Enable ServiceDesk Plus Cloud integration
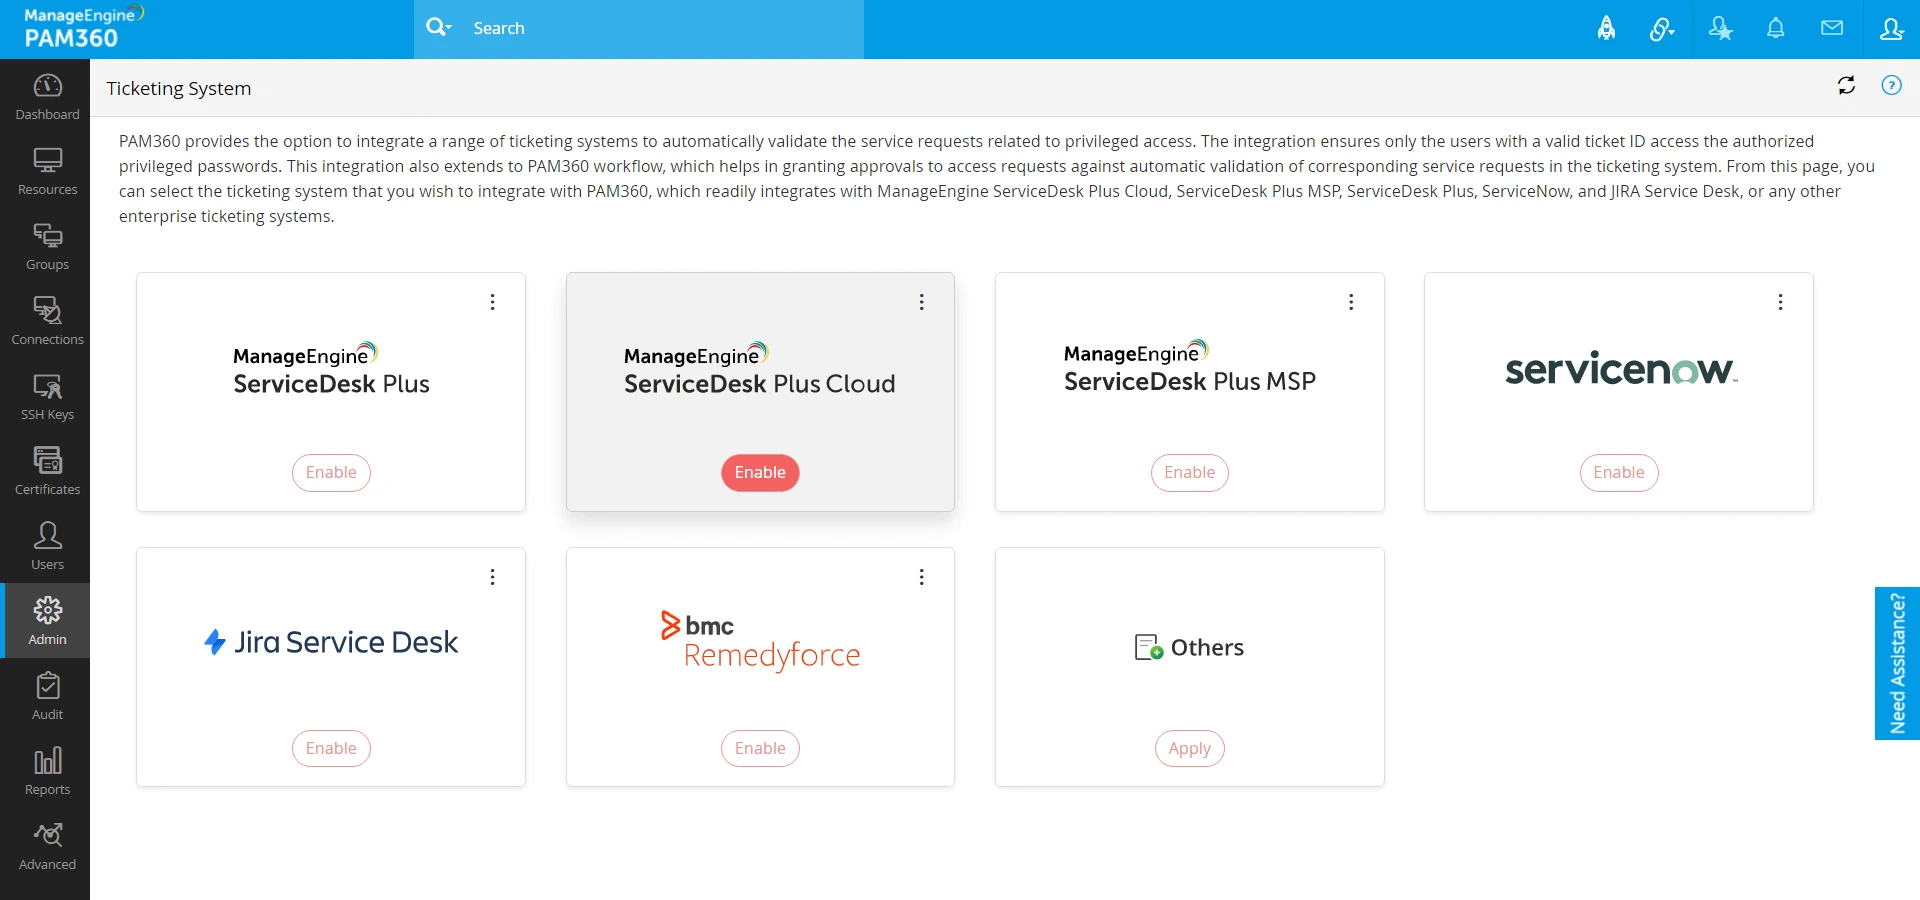This screenshot has height=900, width=1920. click(x=760, y=472)
